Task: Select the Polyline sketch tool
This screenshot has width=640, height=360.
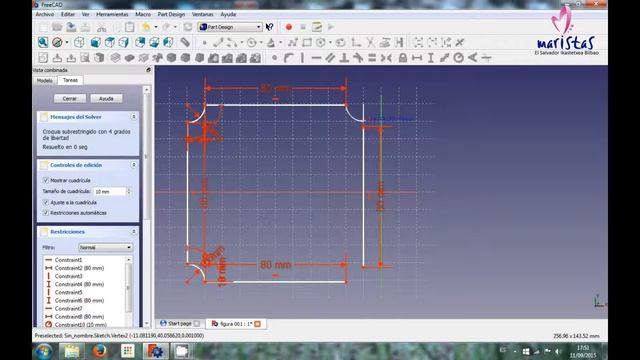Action: pyautogui.click(x=293, y=42)
